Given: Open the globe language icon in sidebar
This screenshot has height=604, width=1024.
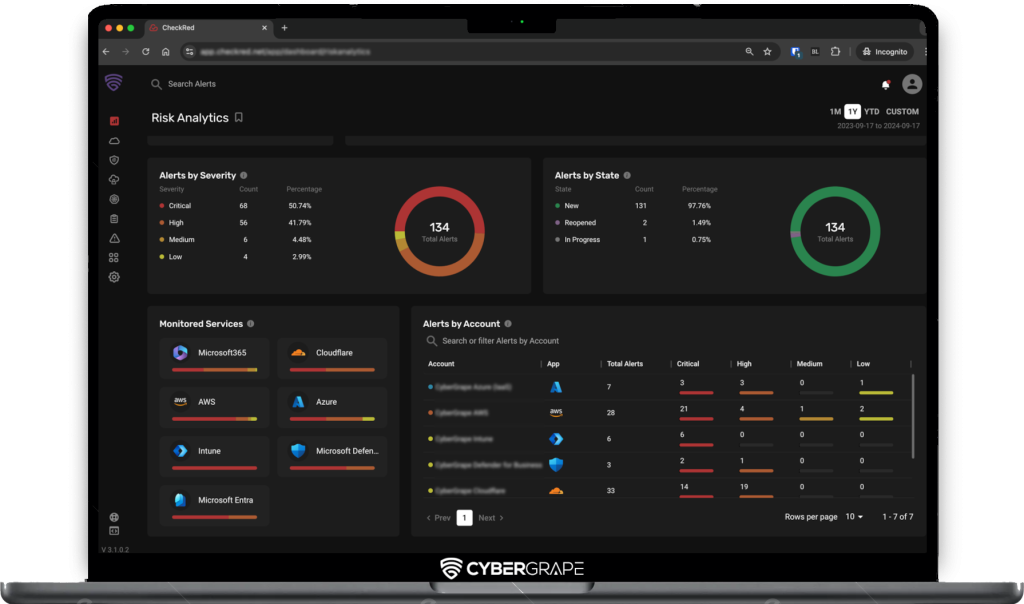Looking at the screenshot, I should (114, 517).
